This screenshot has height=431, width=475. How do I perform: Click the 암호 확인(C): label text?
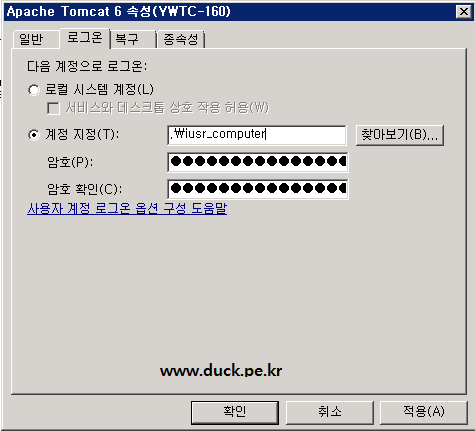pyautogui.click(x=85, y=189)
